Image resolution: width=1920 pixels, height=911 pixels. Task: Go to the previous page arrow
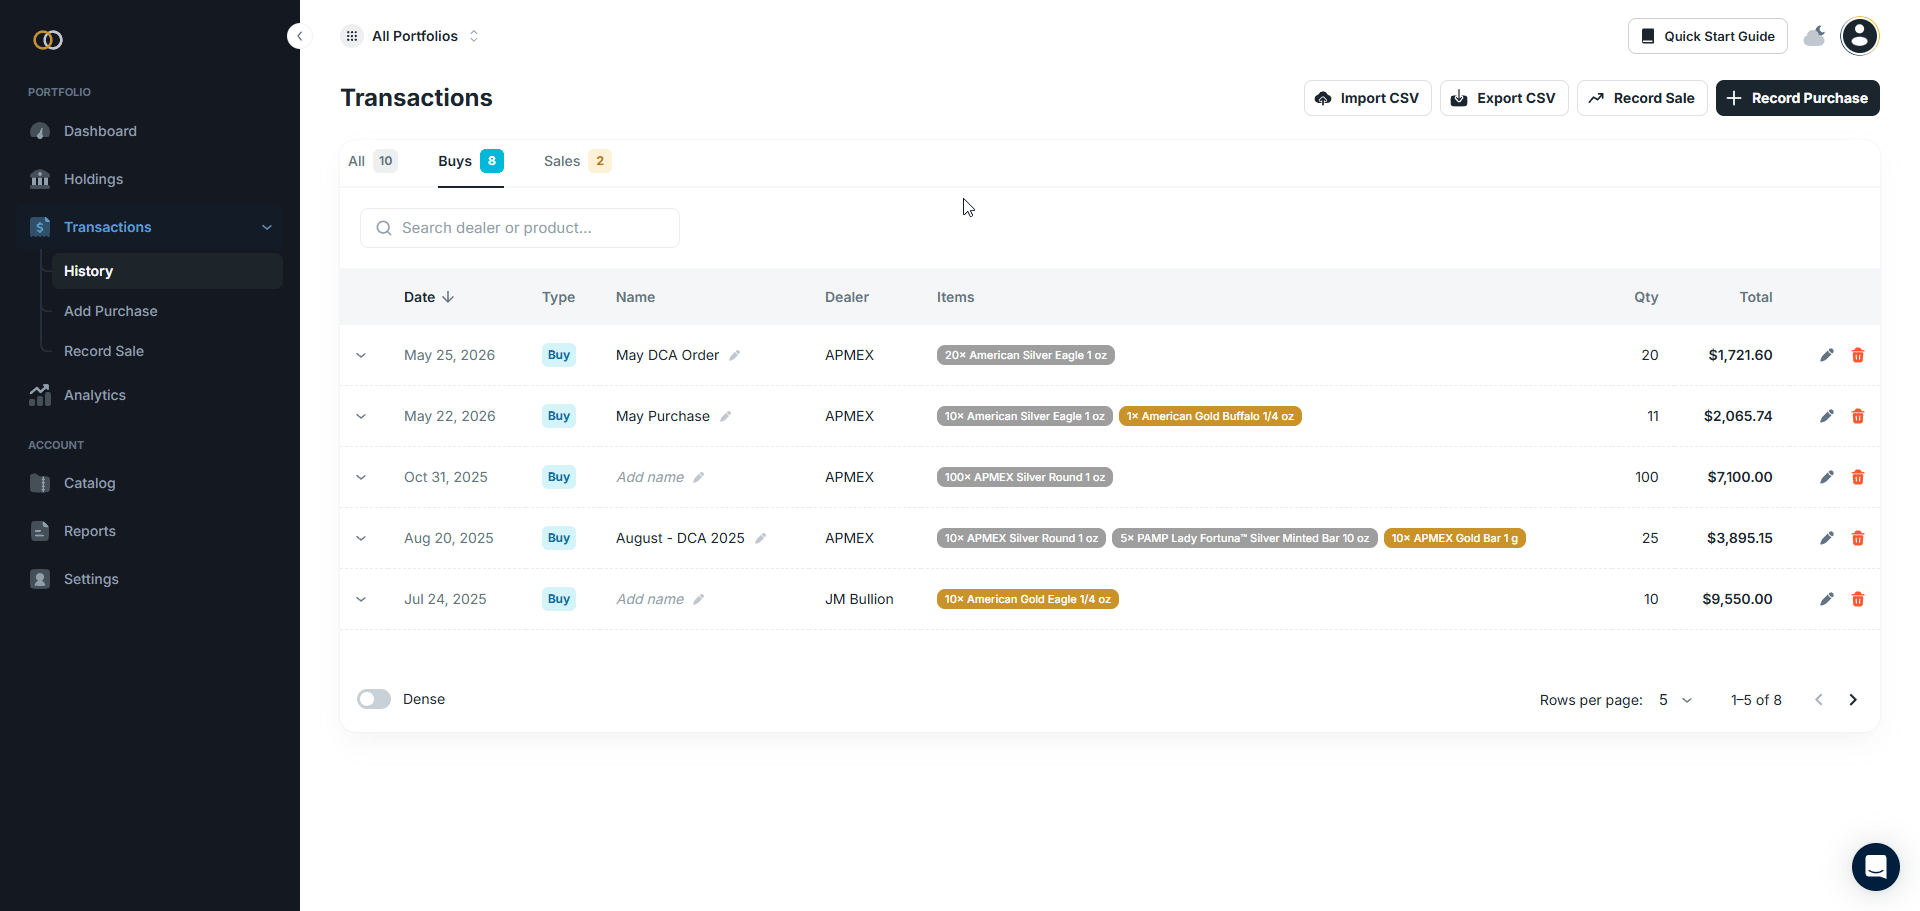pyautogui.click(x=1819, y=700)
